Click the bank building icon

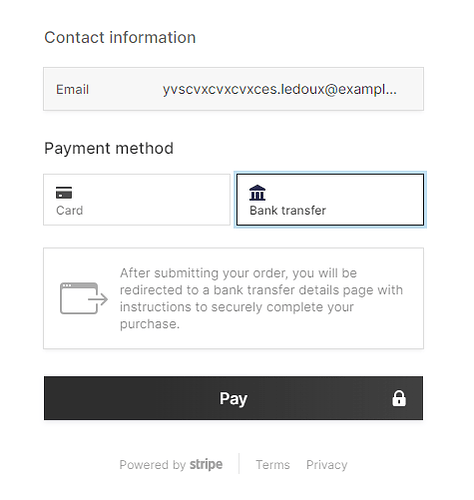coord(257,193)
